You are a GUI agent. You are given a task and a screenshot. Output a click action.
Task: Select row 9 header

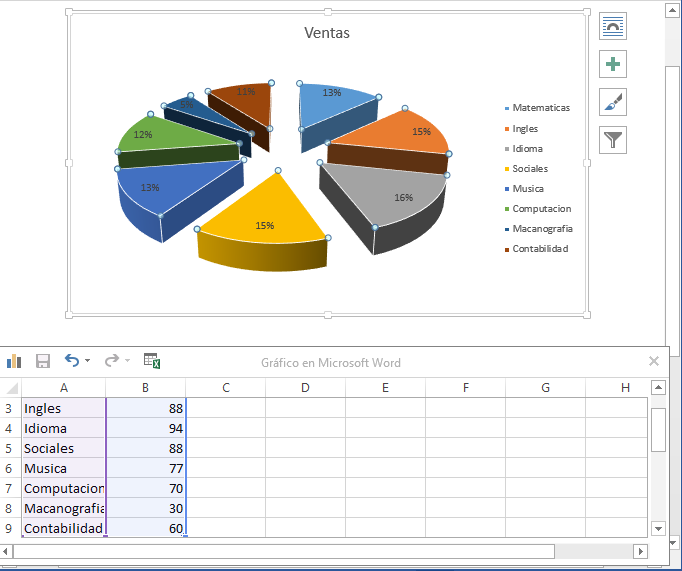click(x=9, y=528)
